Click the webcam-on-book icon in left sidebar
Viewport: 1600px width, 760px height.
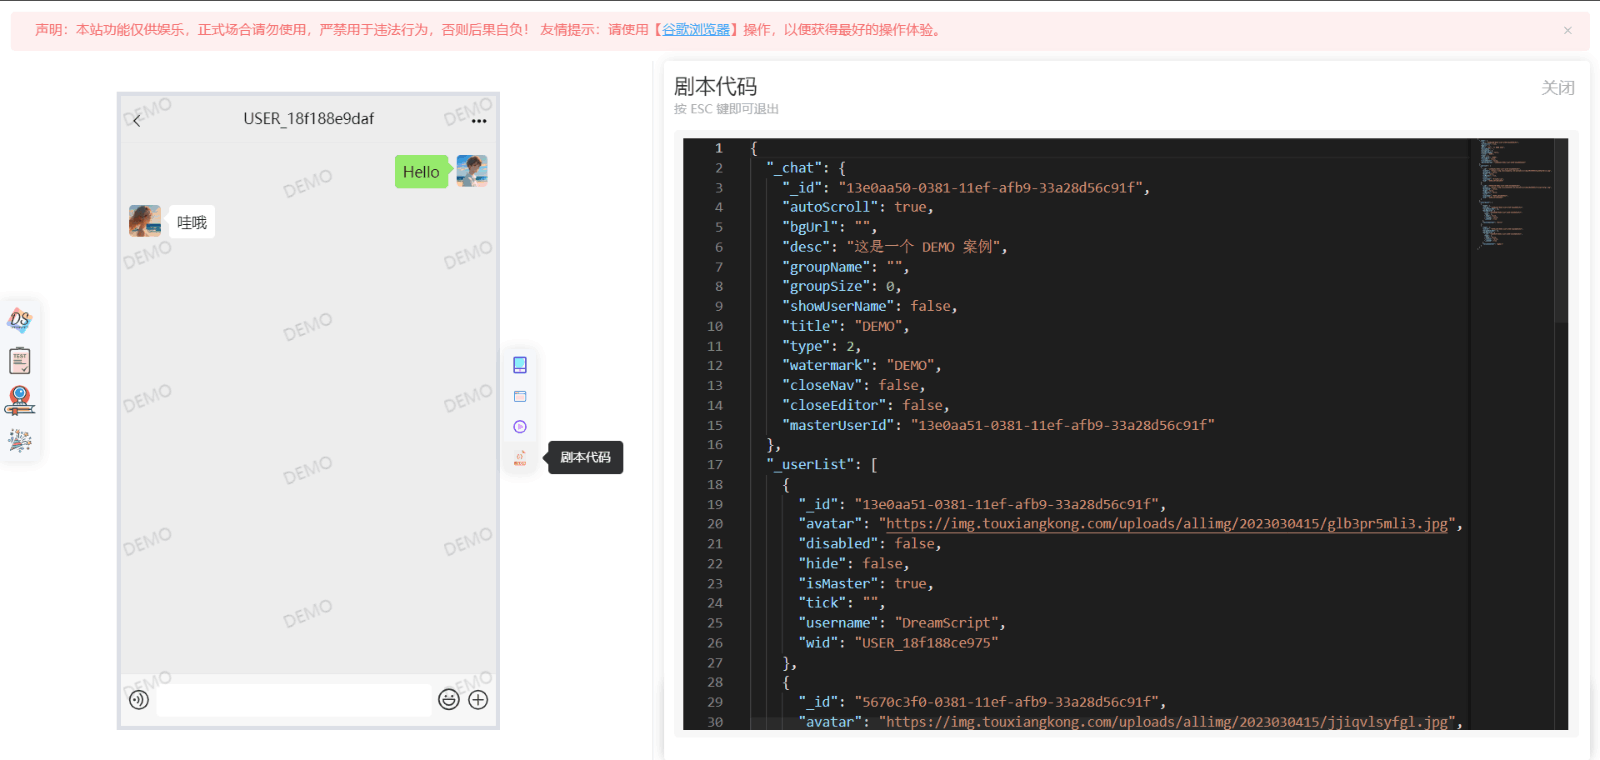click(20, 400)
